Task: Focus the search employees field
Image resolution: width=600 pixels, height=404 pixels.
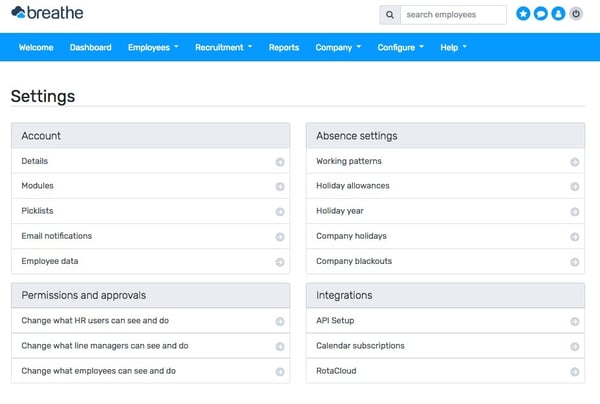Action: click(x=453, y=15)
